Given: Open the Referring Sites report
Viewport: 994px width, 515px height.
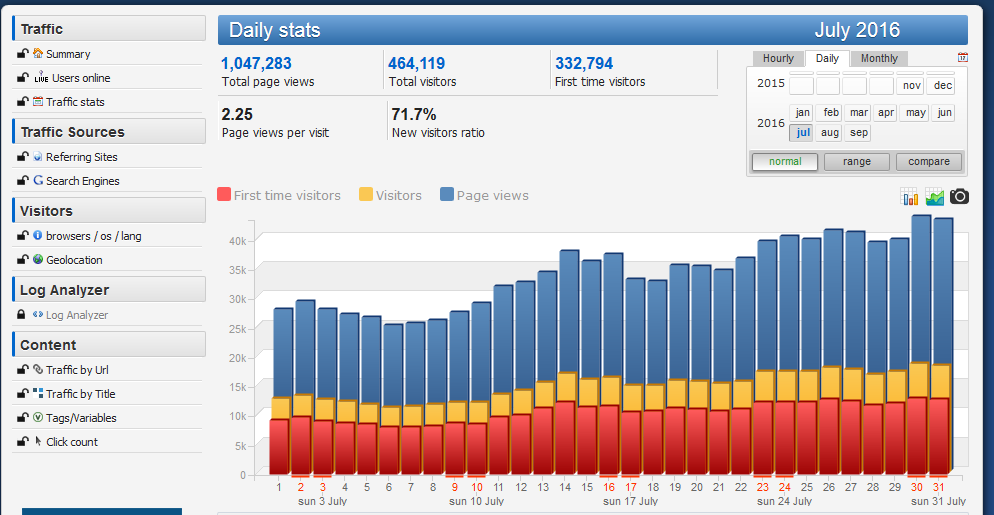Looking at the screenshot, I should pos(81,157).
